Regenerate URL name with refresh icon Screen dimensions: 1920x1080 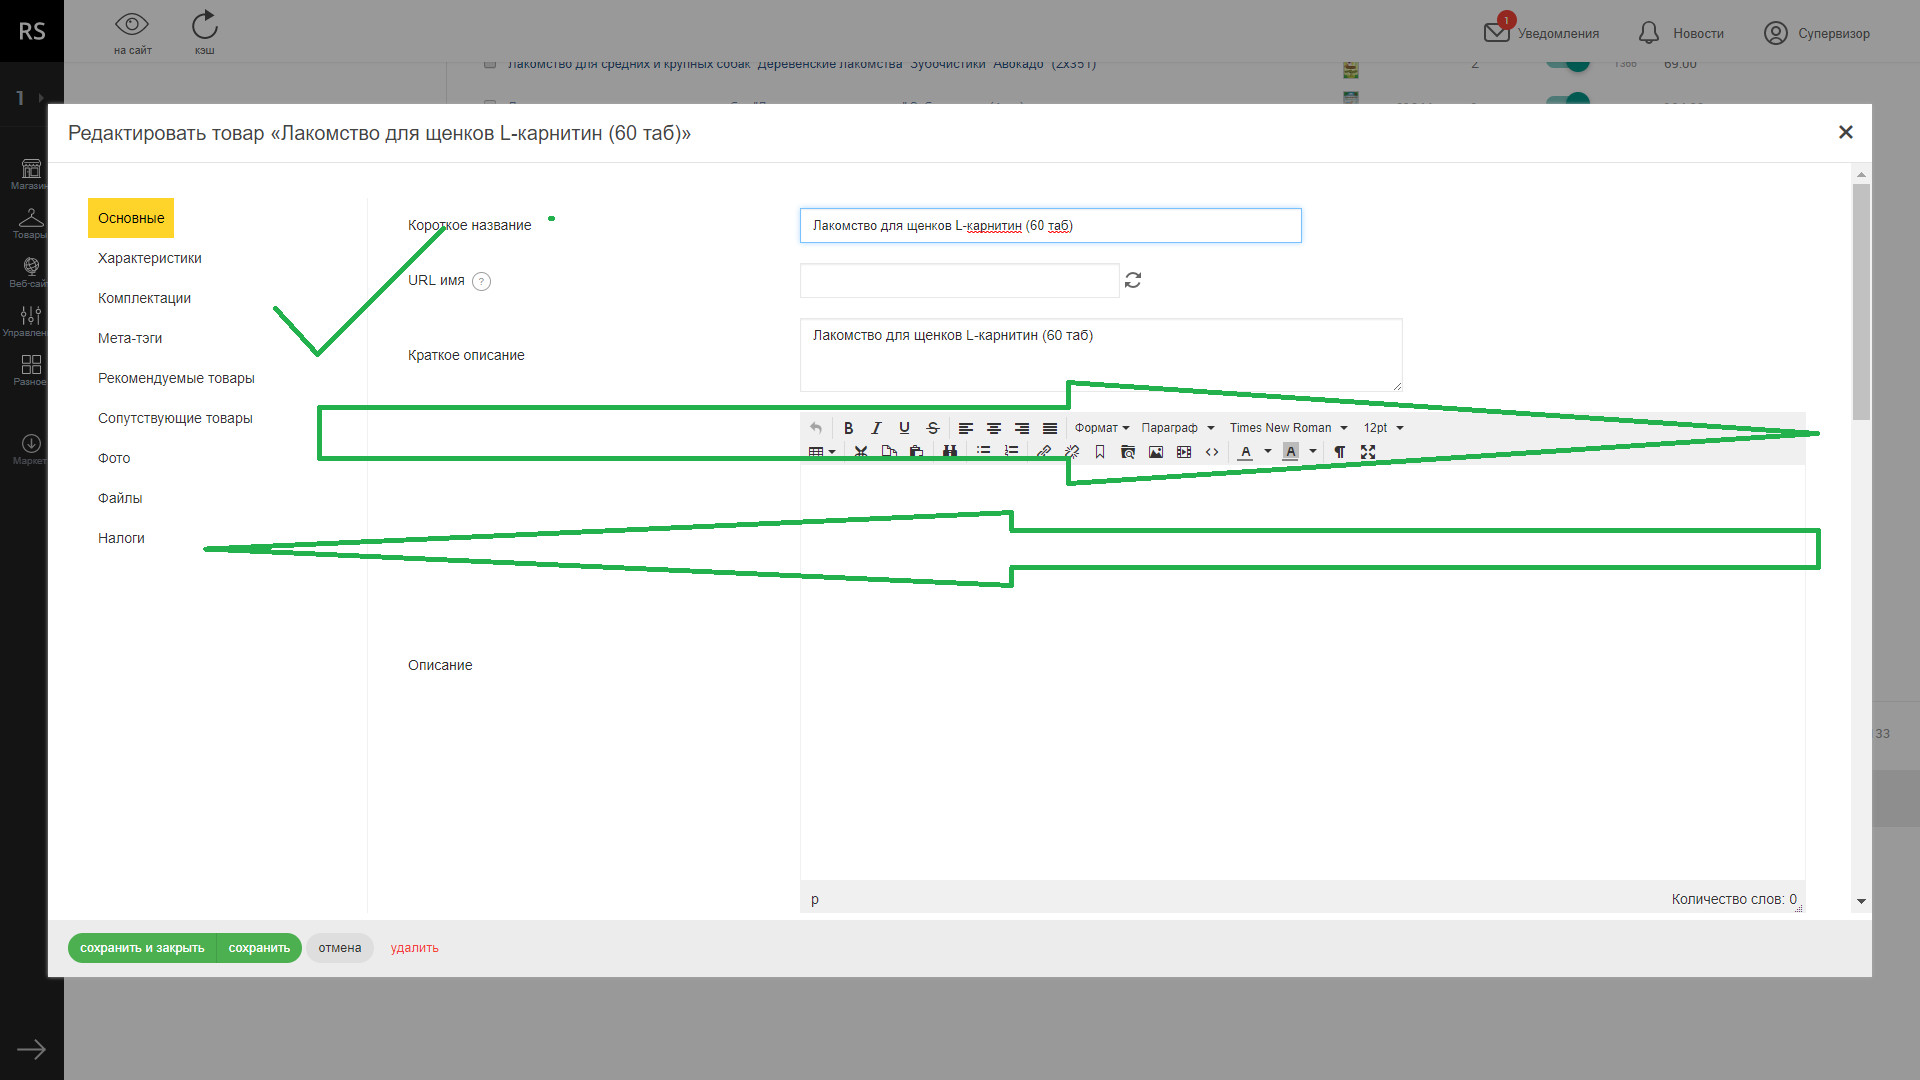tap(1133, 280)
